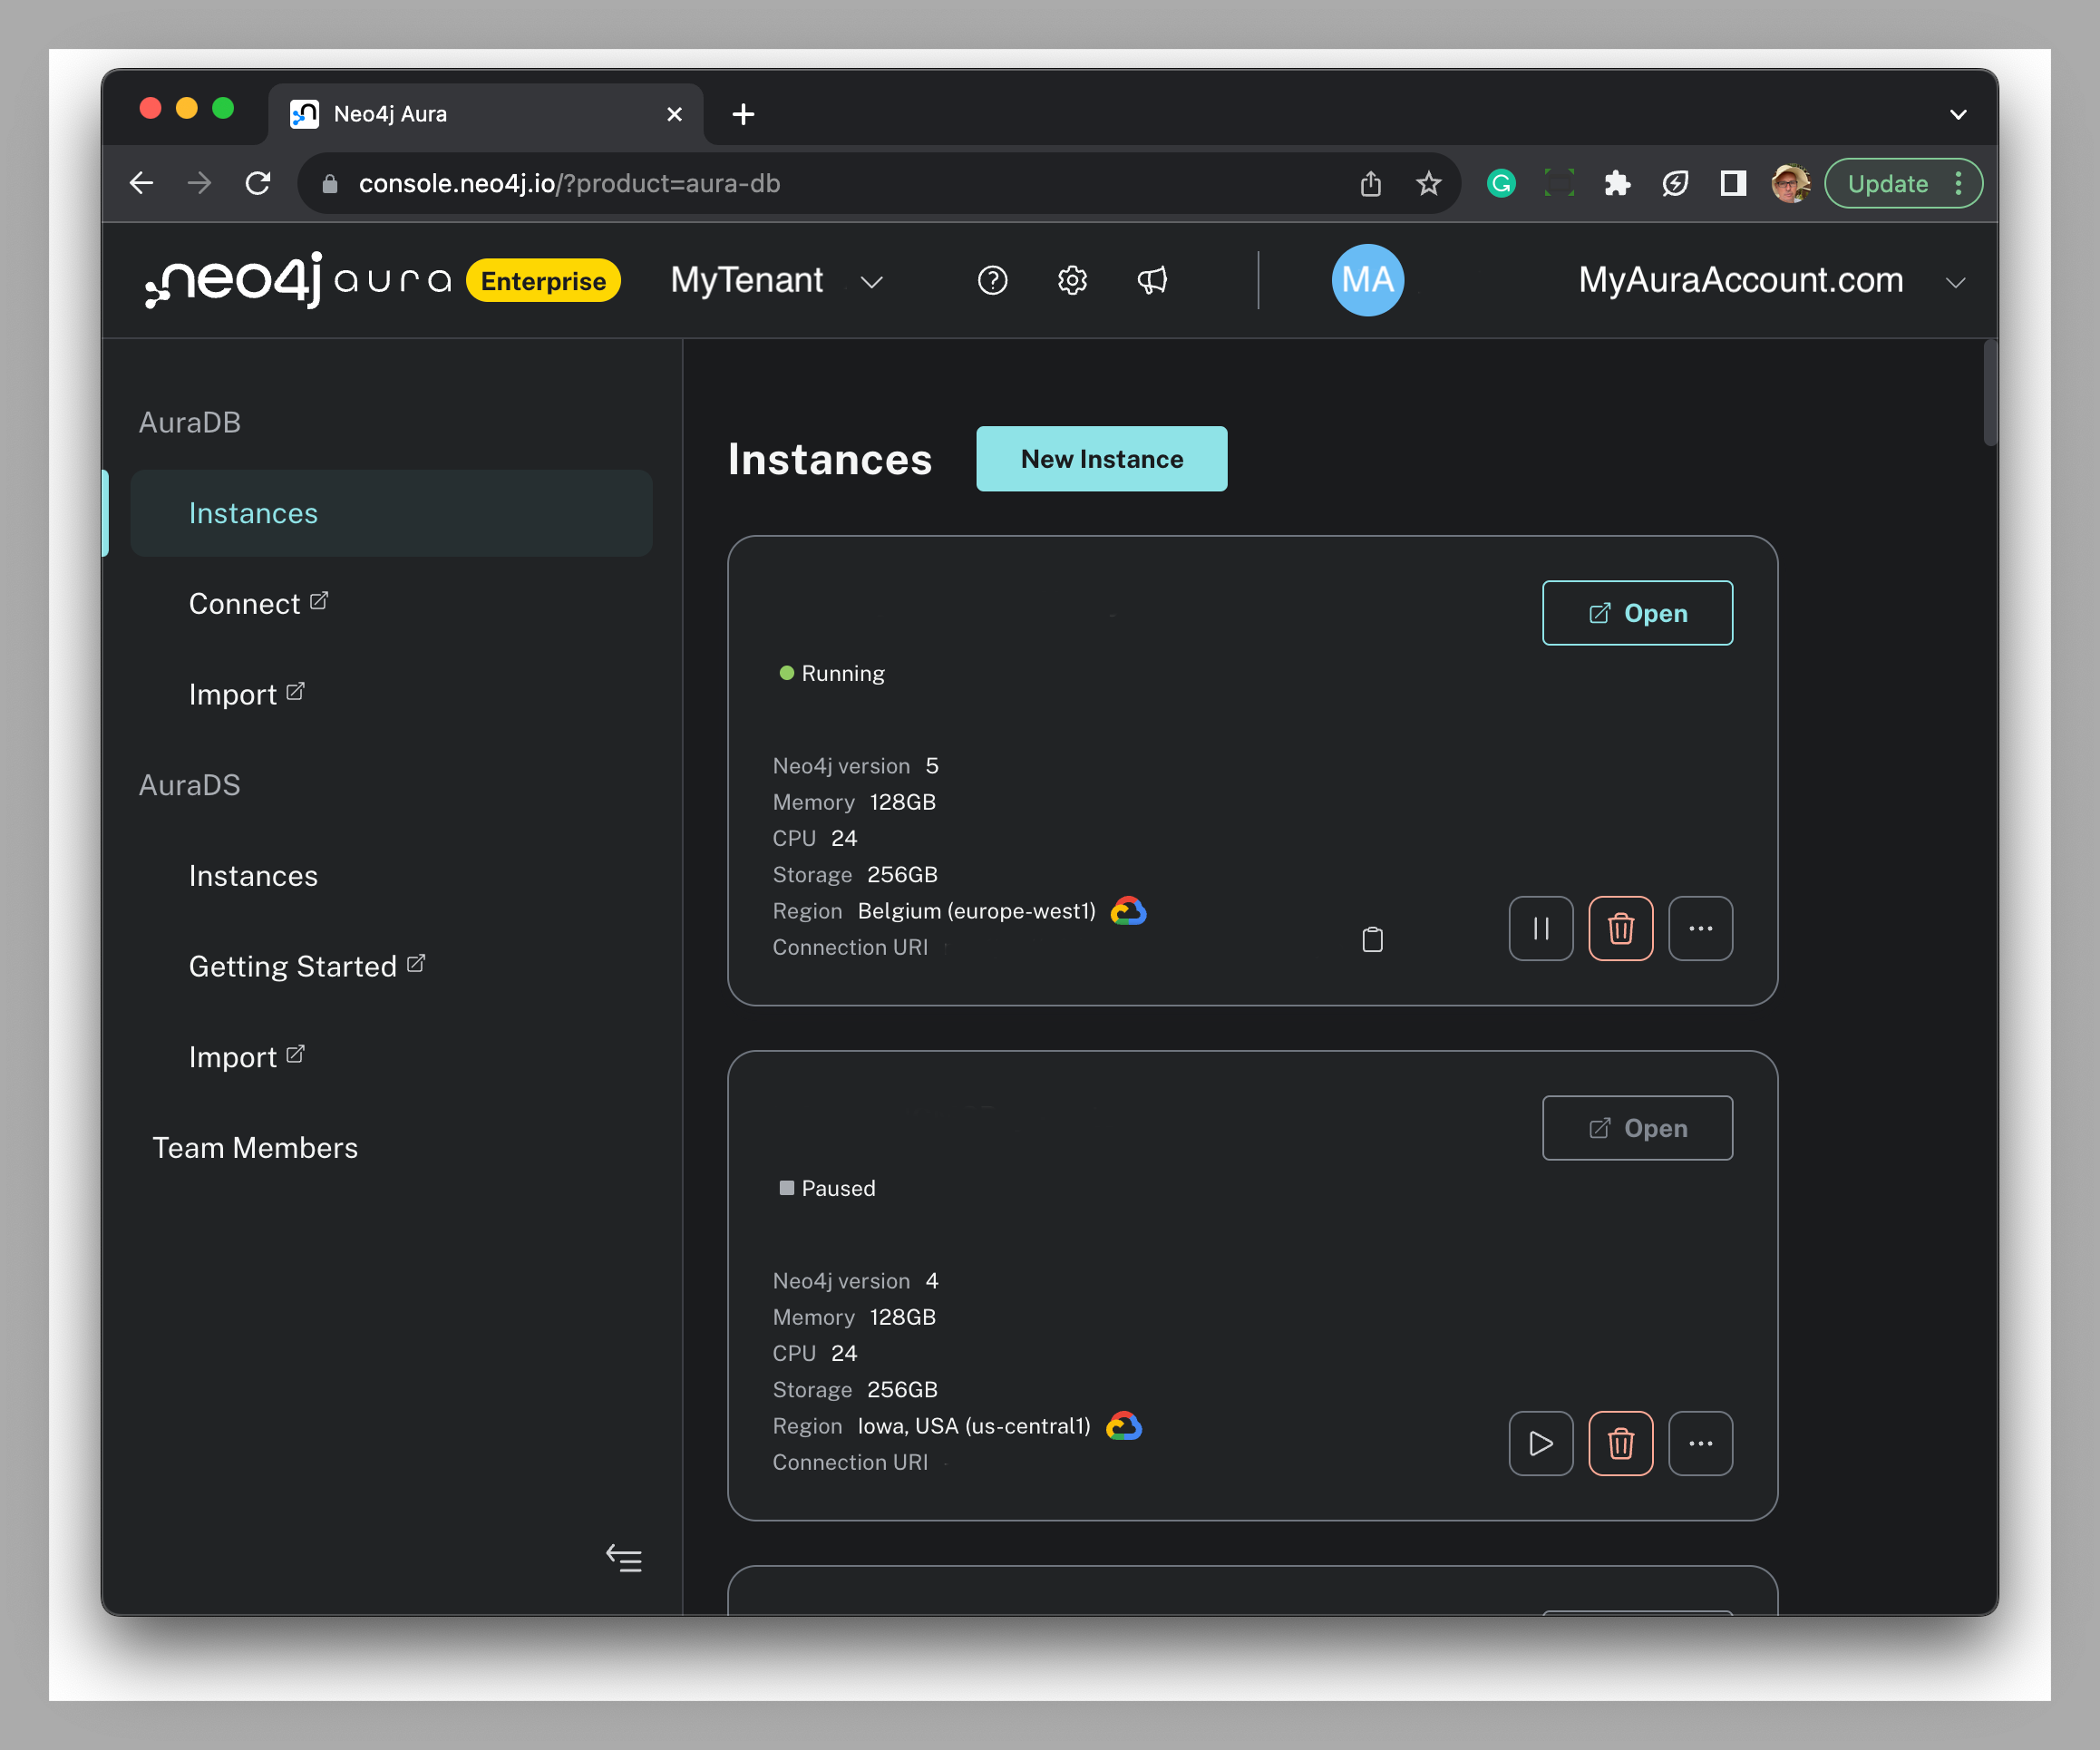Open more options for Iowa instance

[1701, 1443]
